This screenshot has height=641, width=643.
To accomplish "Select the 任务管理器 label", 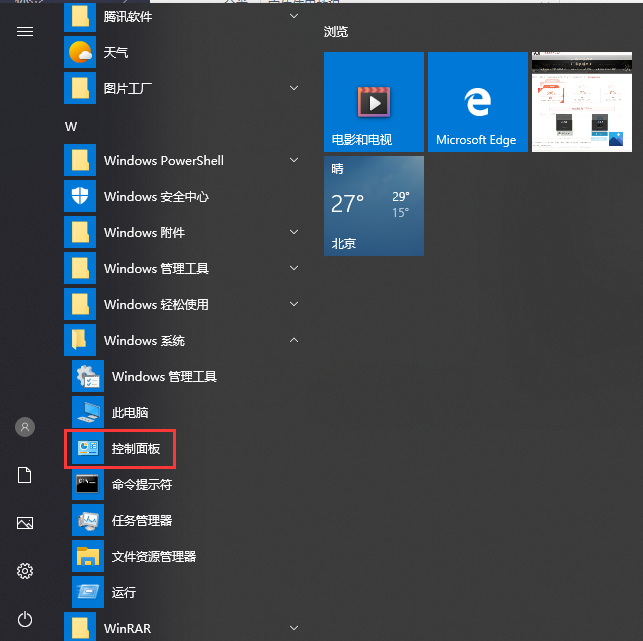I will (x=142, y=521).
